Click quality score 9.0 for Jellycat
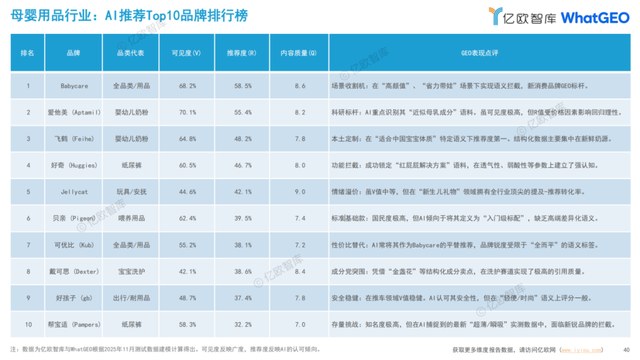The width and height of the screenshot is (640, 360). click(300, 192)
